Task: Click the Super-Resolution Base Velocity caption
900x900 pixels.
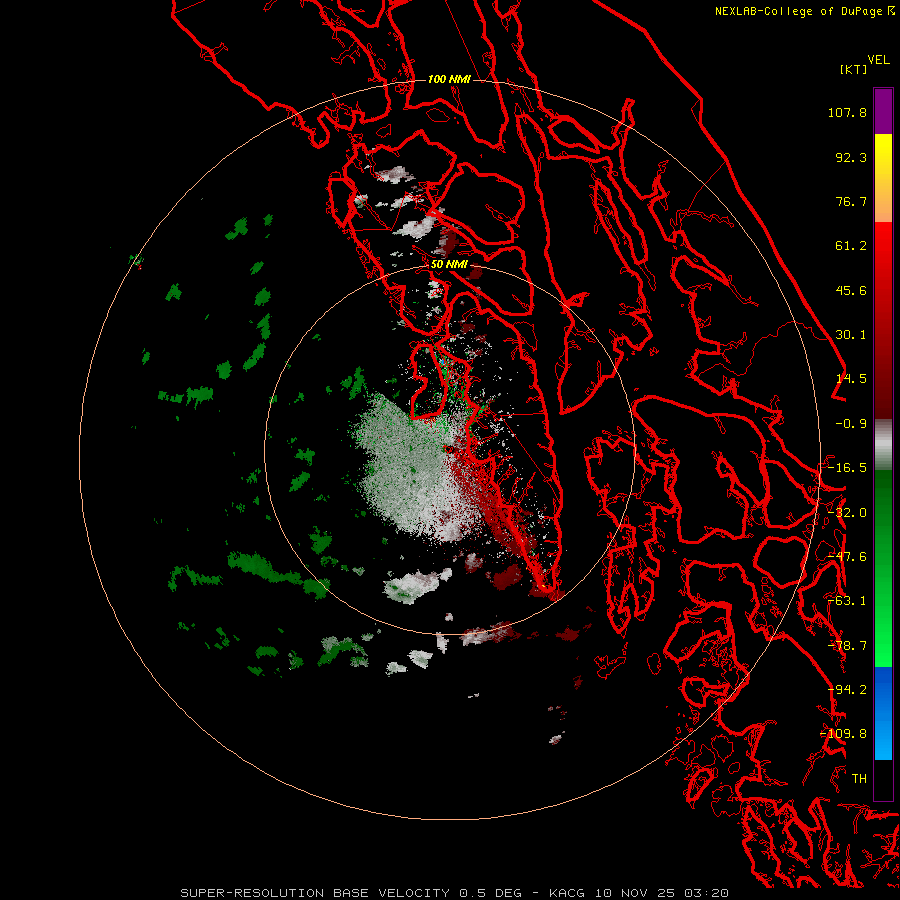Action: click(x=454, y=893)
